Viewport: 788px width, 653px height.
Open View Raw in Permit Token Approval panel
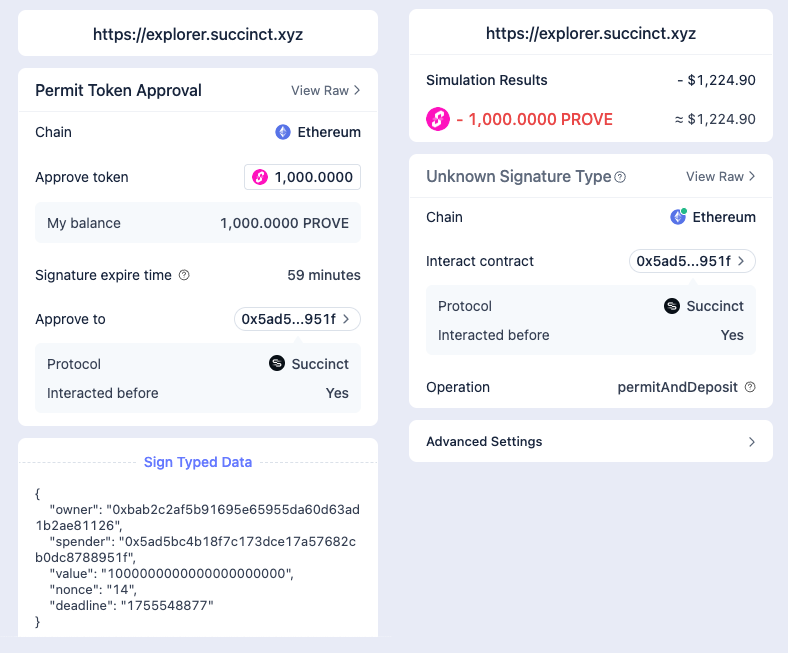tap(326, 90)
